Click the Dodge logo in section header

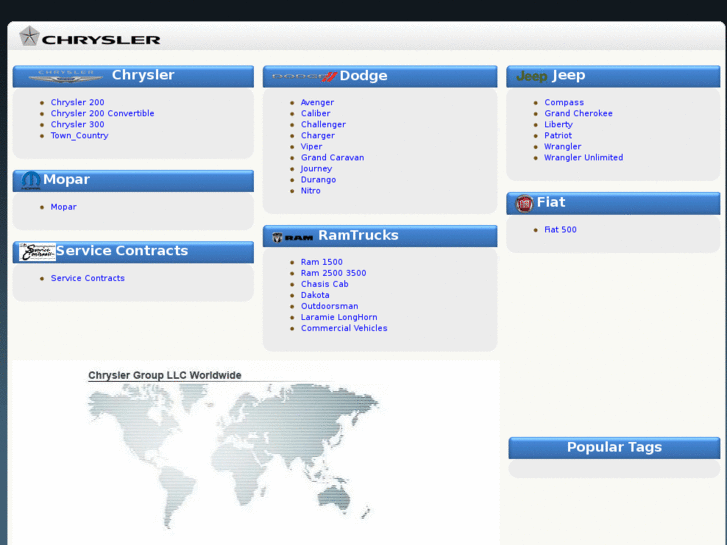[x=304, y=77]
